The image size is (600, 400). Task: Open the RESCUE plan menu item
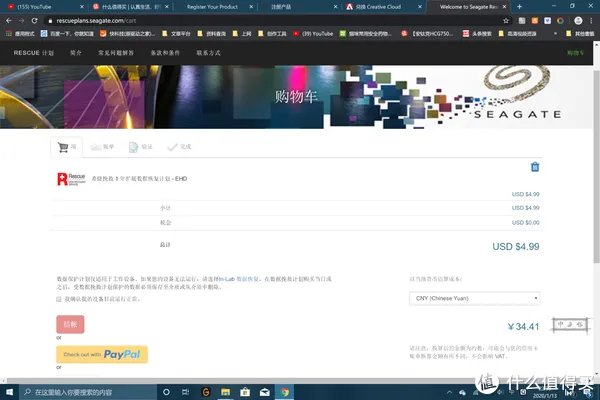click(34, 53)
